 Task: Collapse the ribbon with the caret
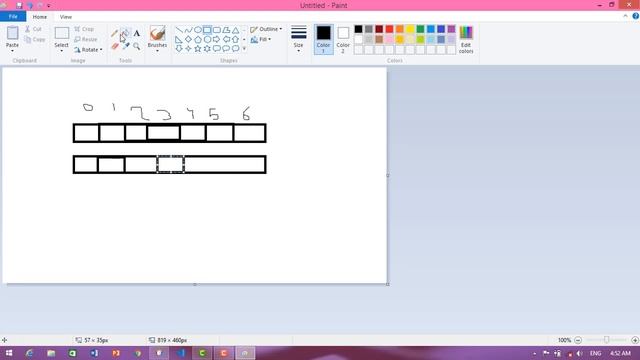pyautogui.click(x=625, y=16)
